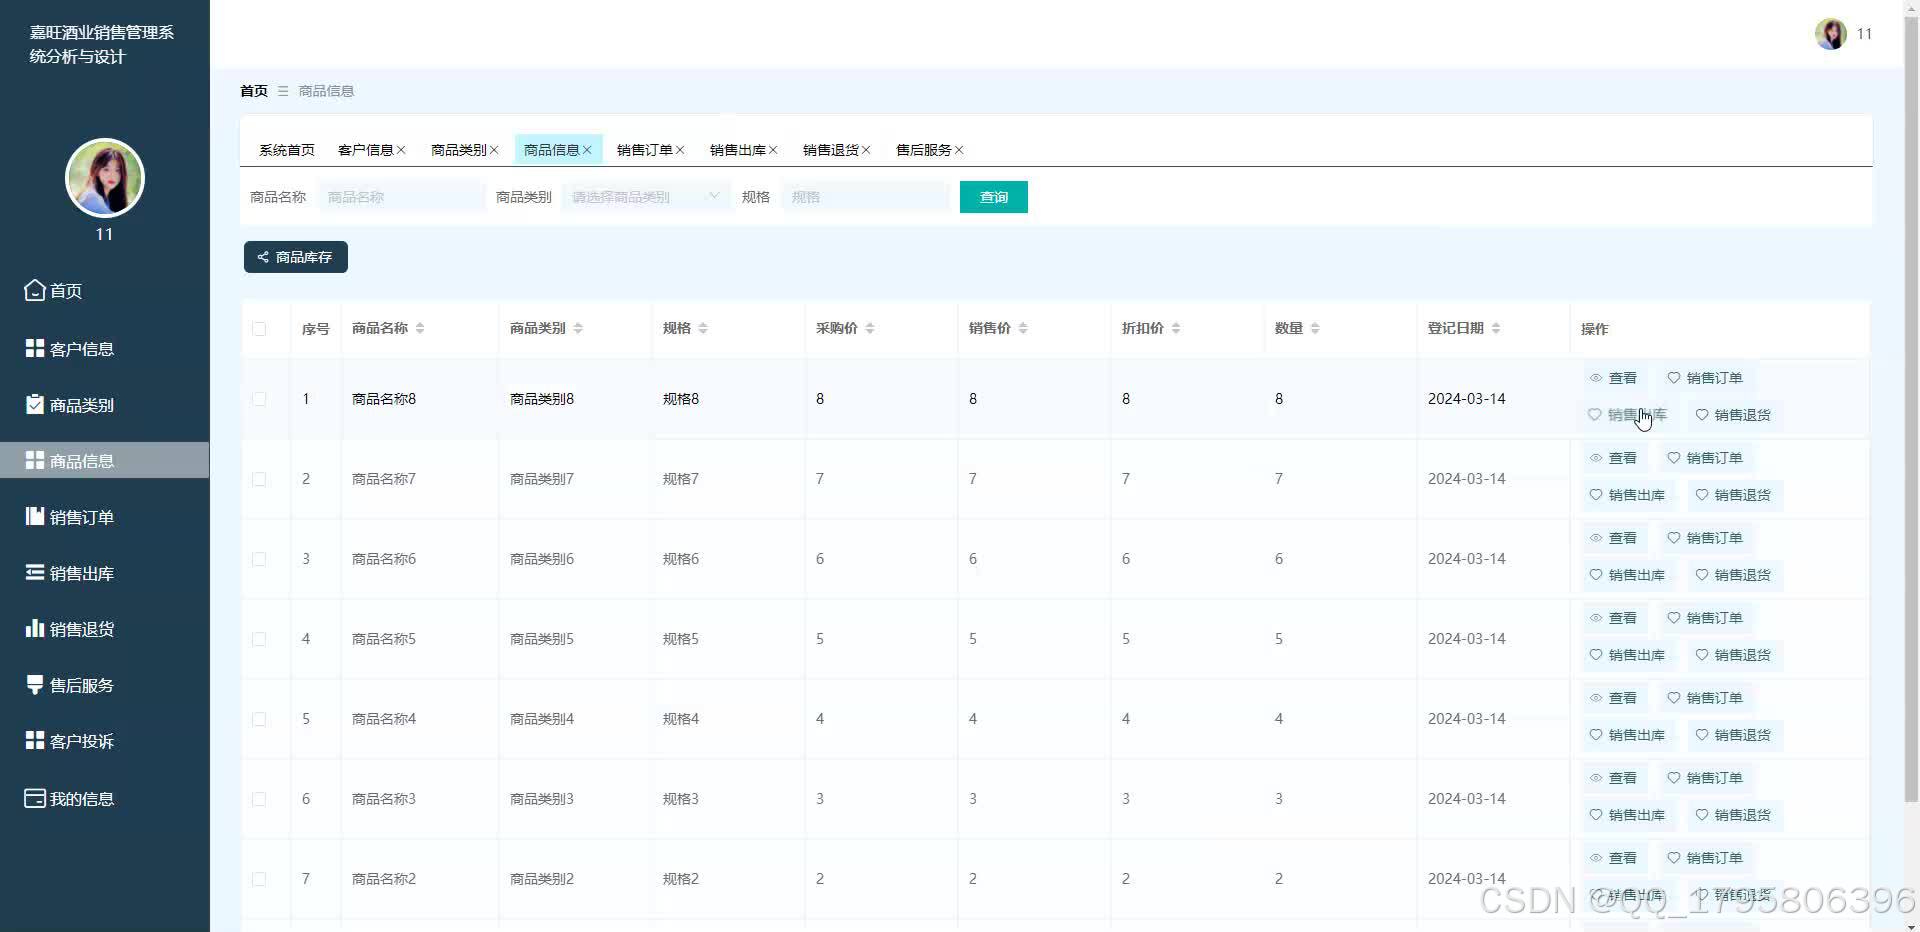Viewport: 1920px width, 932px height.
Task: Sort table by 数量 column
Action: (x=1315, y=329)
